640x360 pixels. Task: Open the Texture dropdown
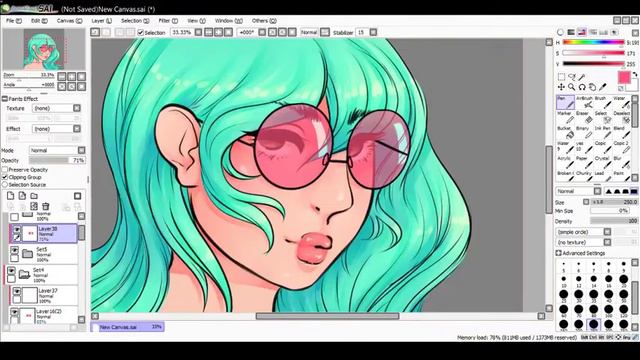56,108
